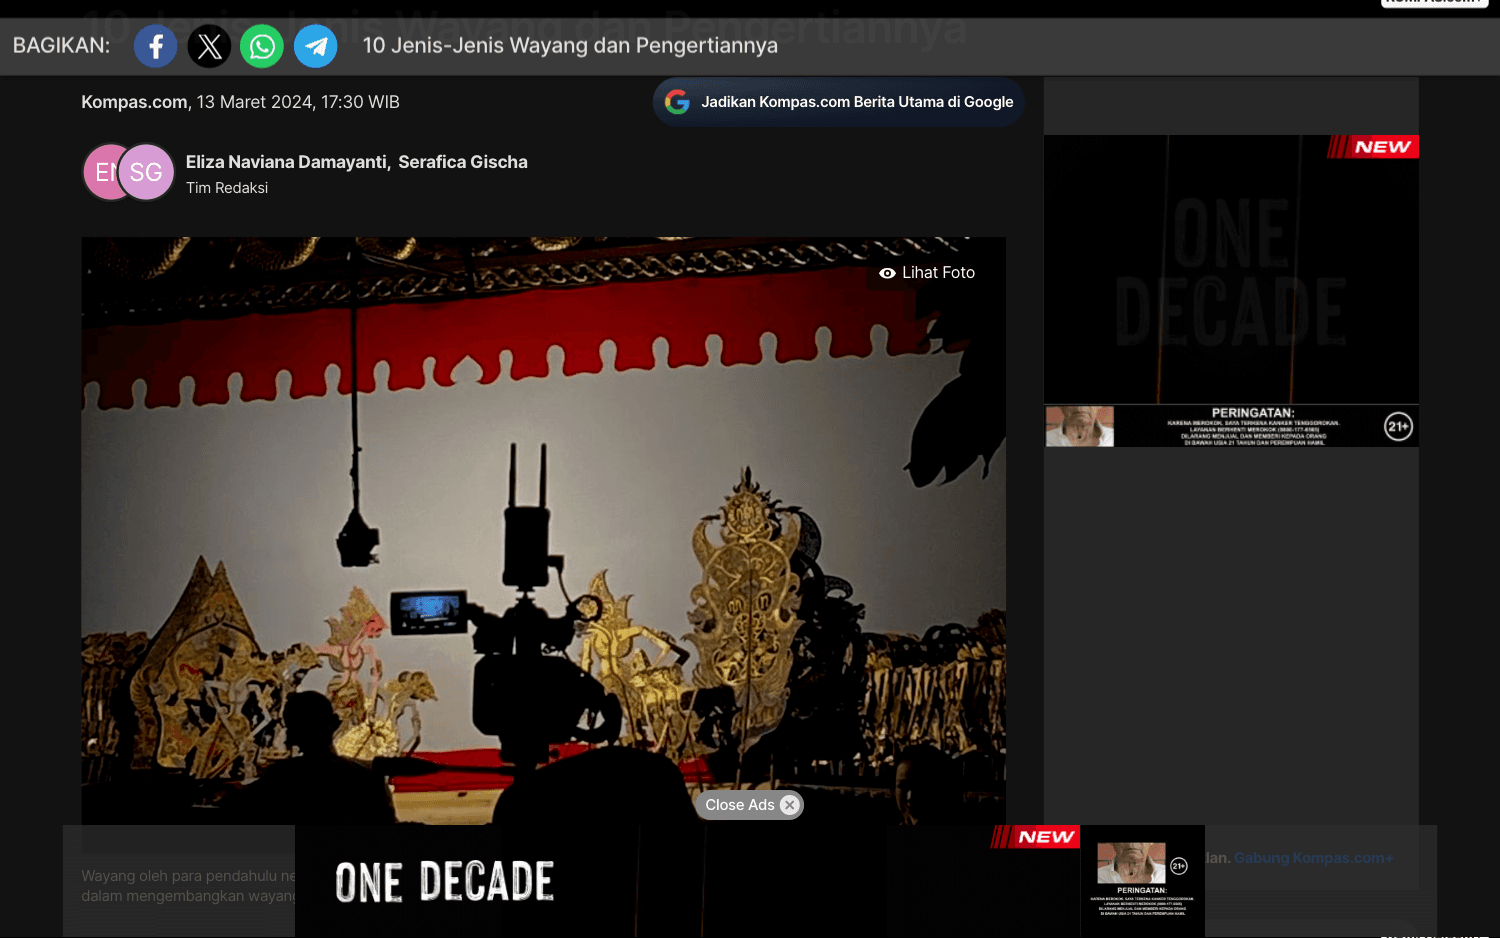1500x938 pixels.
Task: Share article via WhatsApp
Action: click(262, 46)
